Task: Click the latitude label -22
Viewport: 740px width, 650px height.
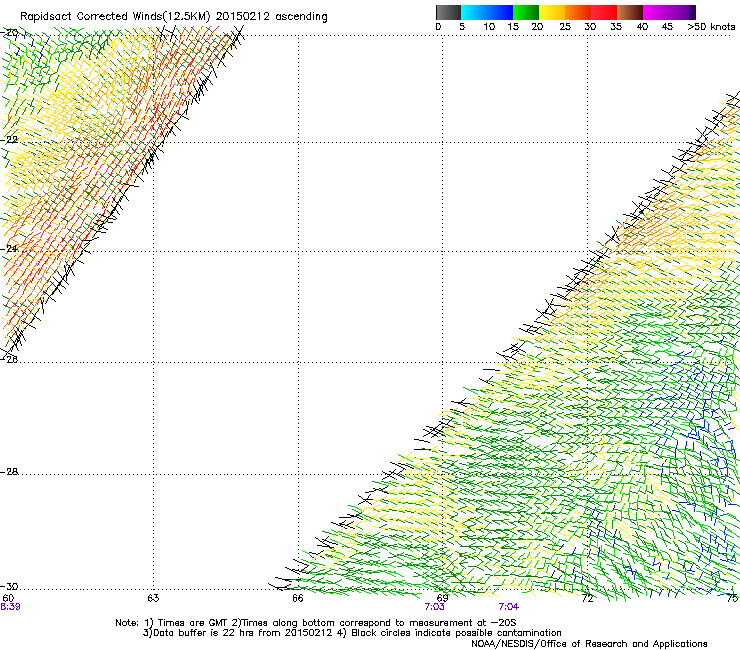Action: [x=10, y=140]
